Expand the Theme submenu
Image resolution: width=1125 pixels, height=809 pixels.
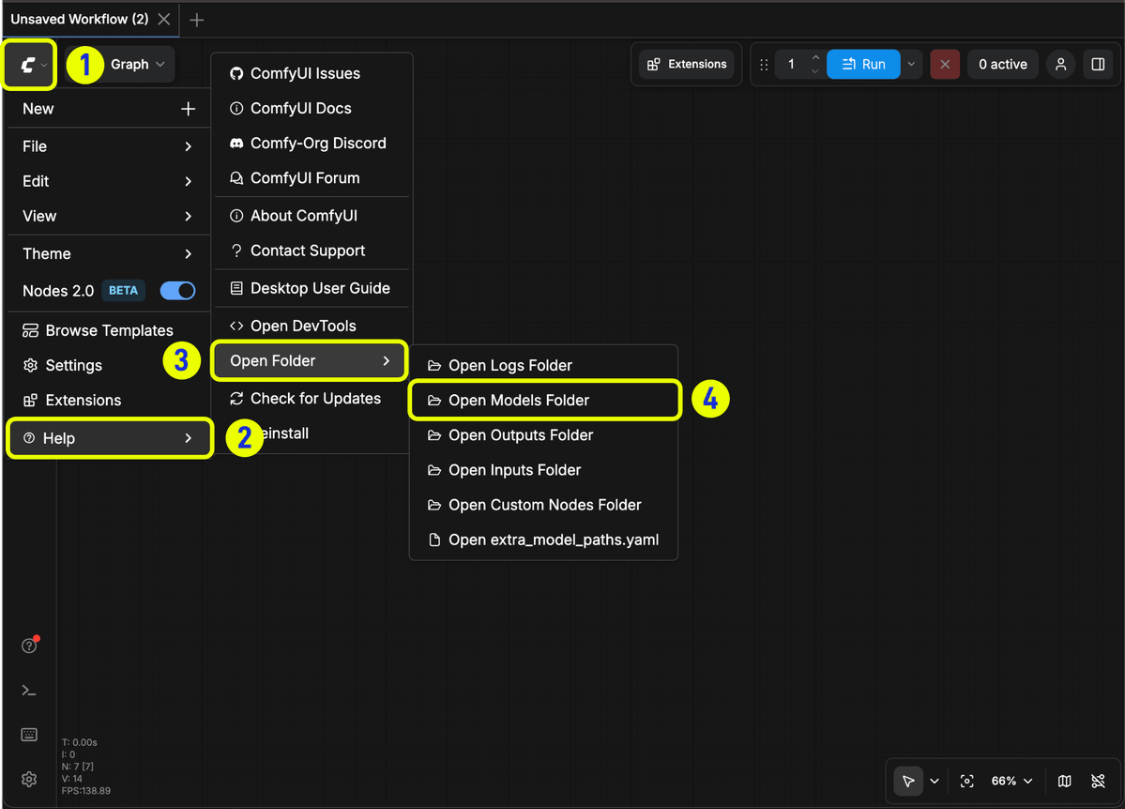[108, 254]
